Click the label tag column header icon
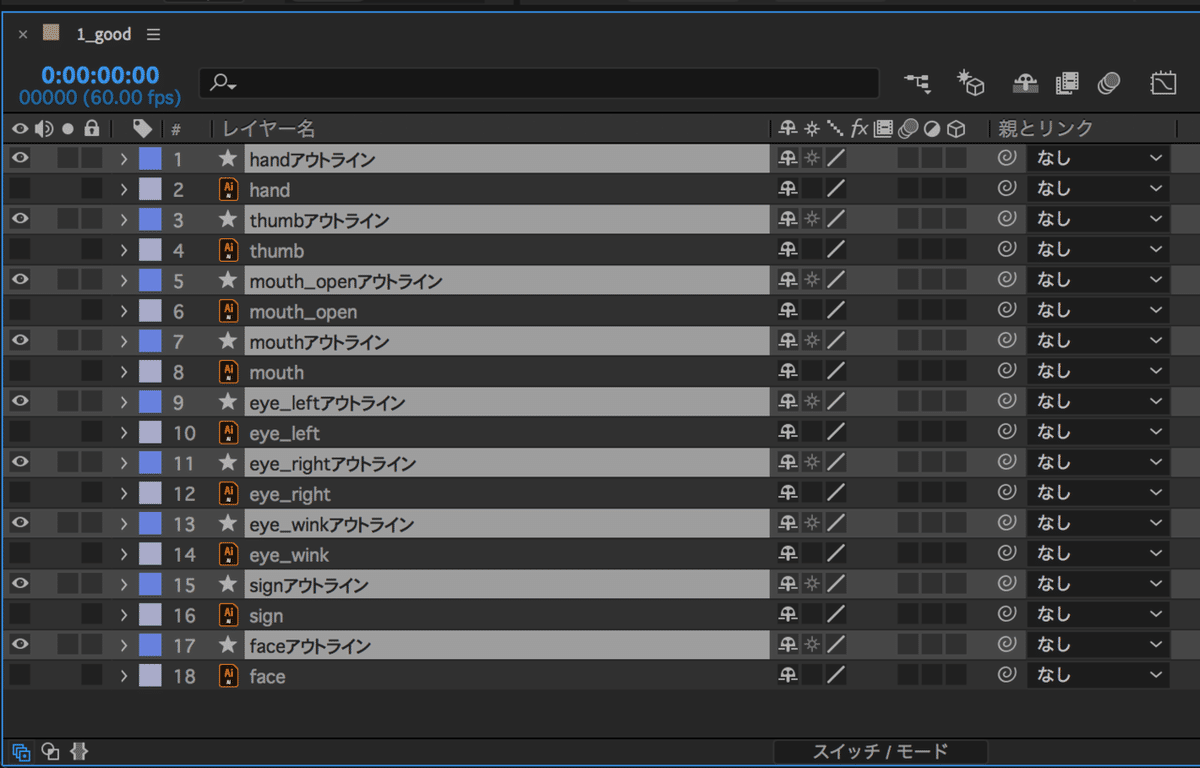 pyautogui.click(x=142, y=128)
